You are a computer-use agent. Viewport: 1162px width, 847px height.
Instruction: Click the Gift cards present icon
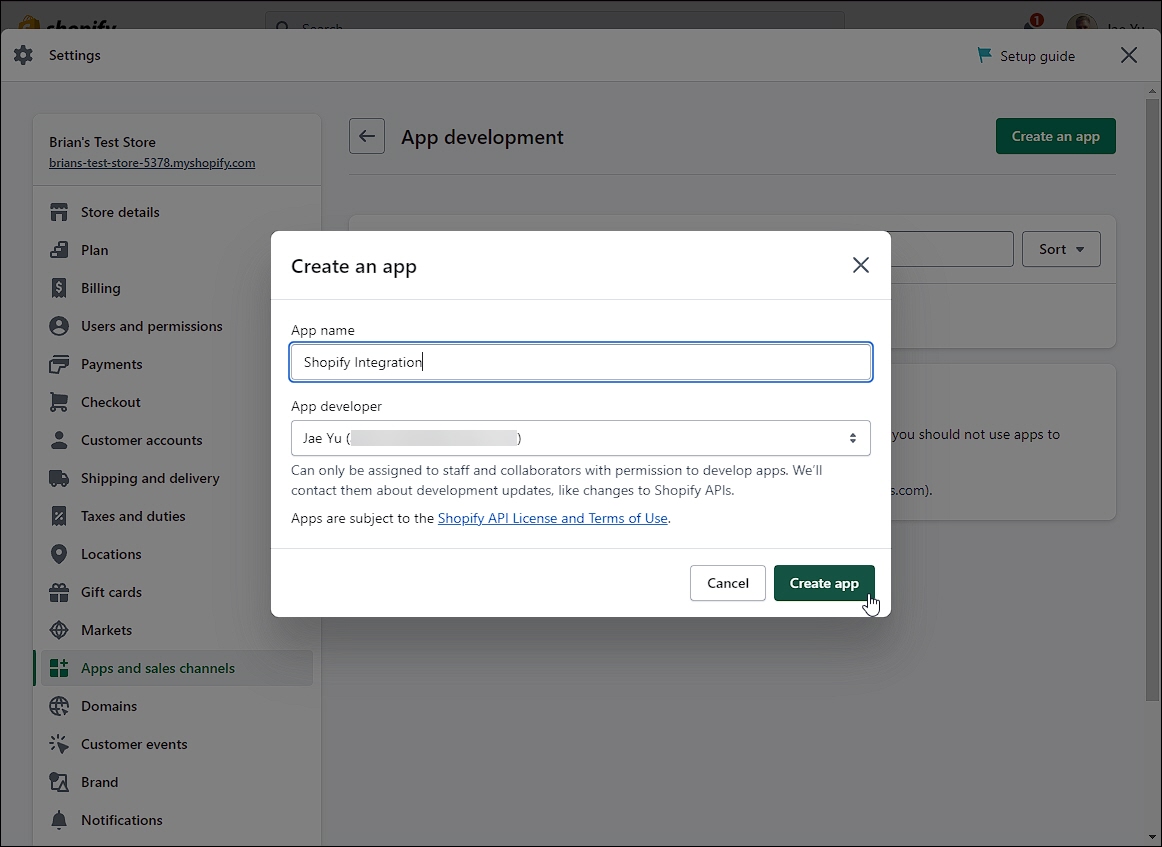click(59, 592)
